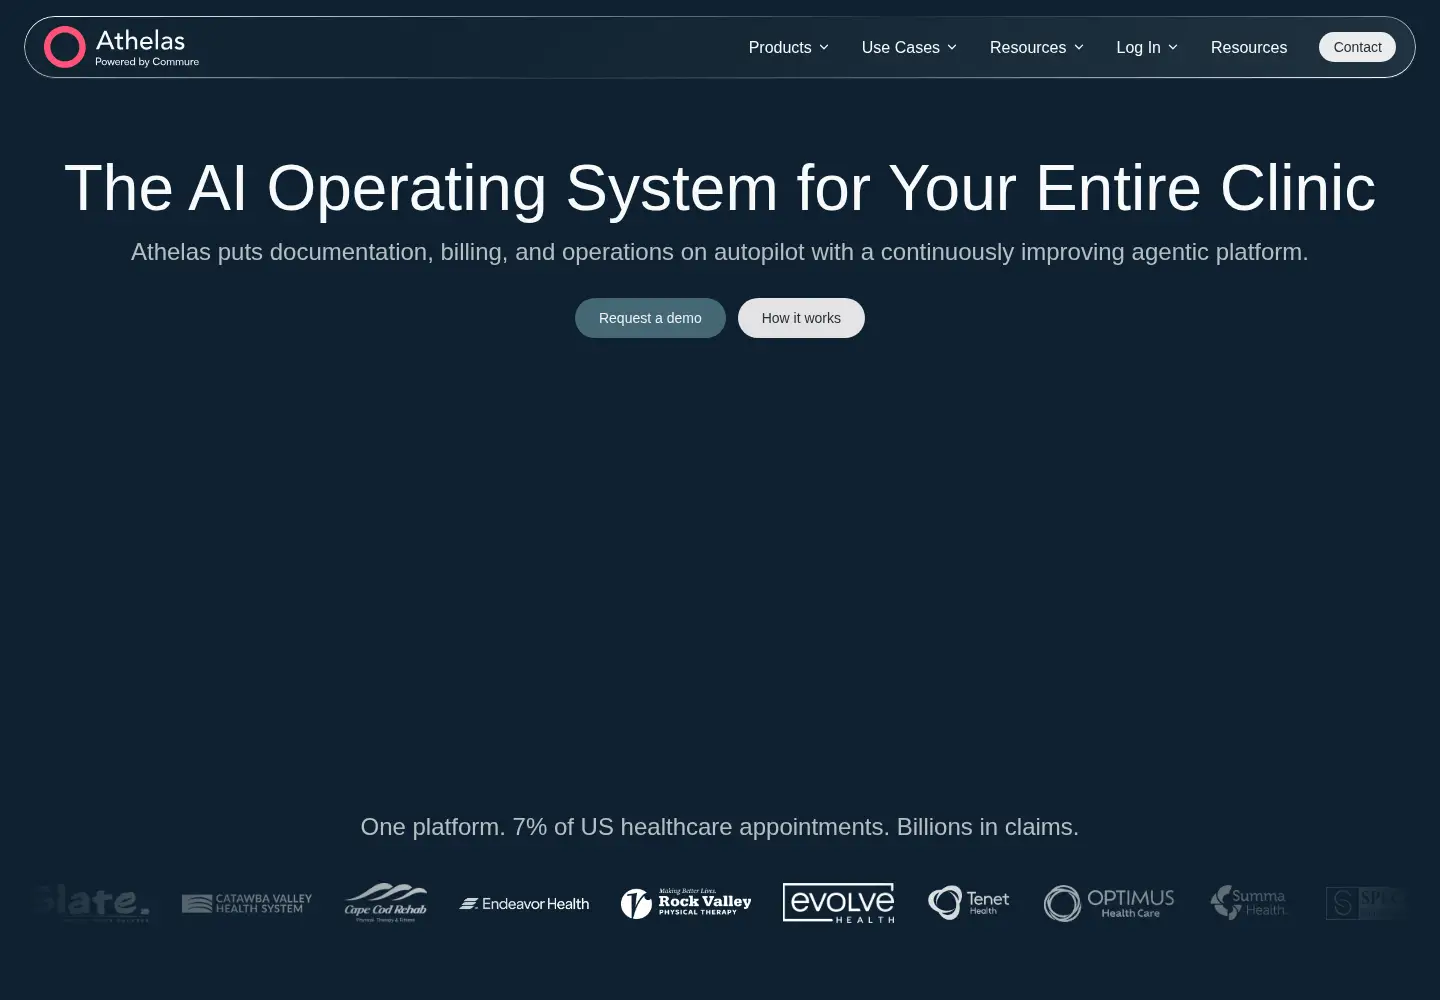Click 'The AI Operating System for Your Entire Clinic' headline

pos(720,188)
